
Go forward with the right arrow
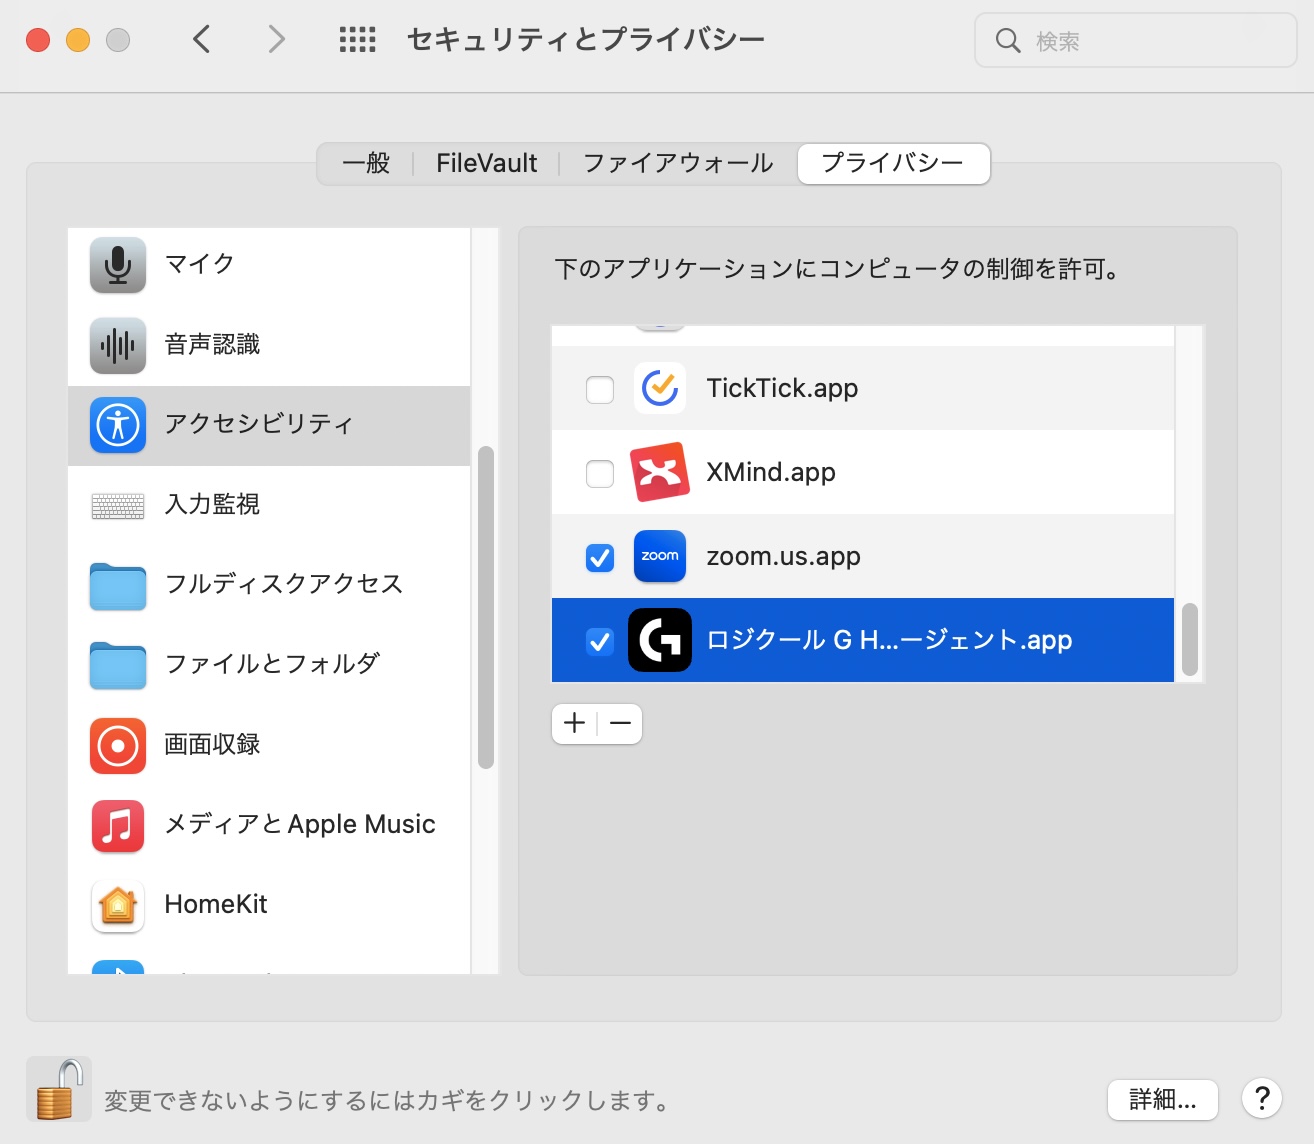[x=277, y=40]
